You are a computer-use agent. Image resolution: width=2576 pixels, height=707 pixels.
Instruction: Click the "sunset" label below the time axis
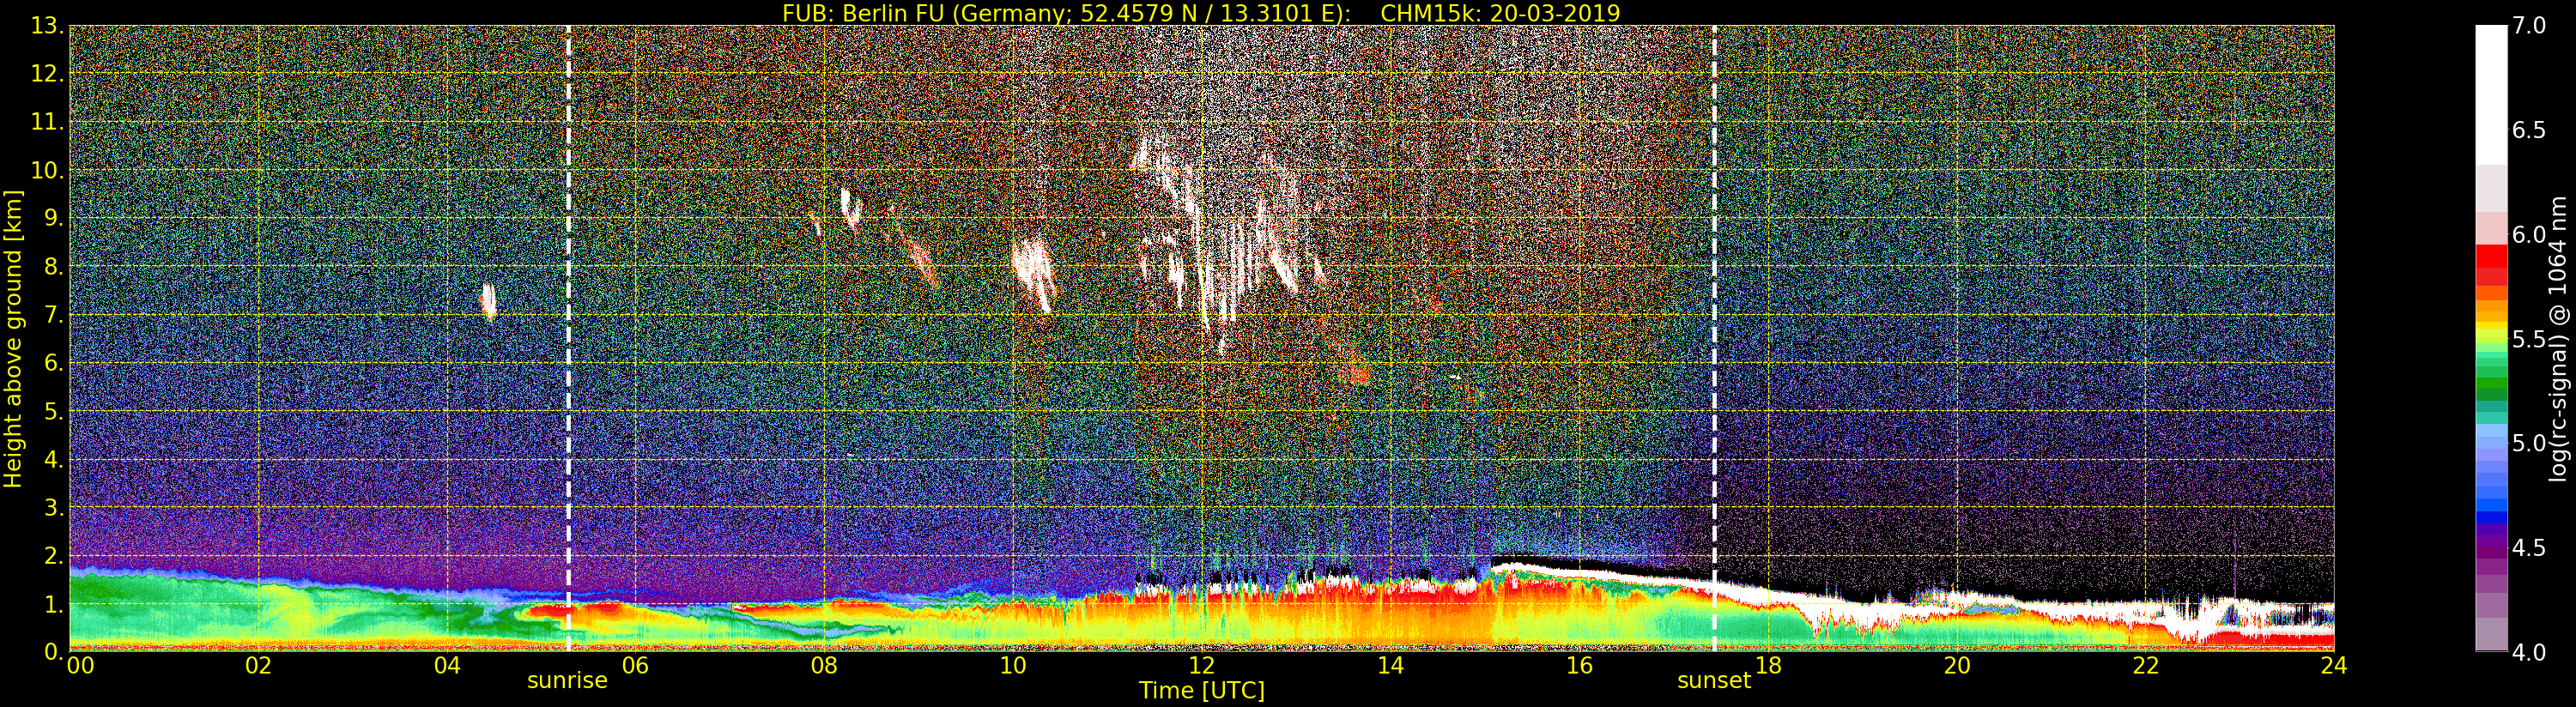point(1714,680)
